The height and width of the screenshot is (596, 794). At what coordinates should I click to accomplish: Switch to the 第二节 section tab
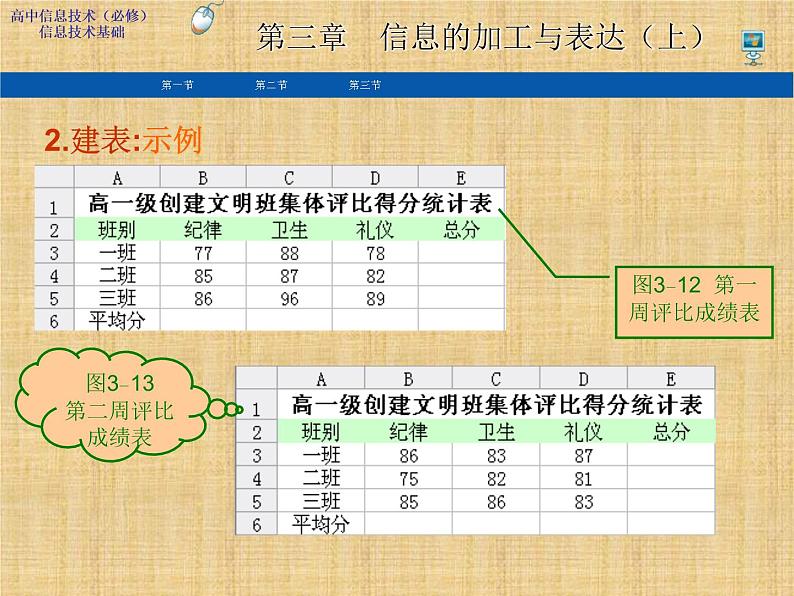click(x=271, y=85)
